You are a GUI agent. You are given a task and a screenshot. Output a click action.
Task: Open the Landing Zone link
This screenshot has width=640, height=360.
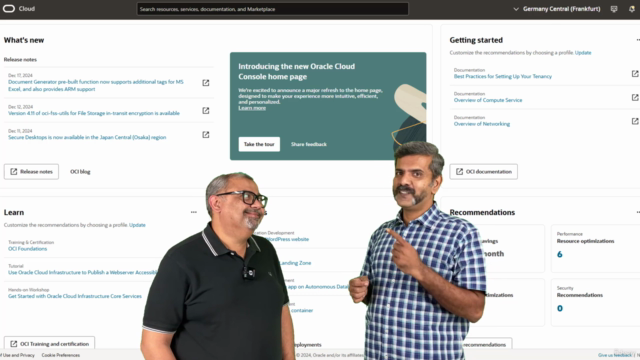296,263
